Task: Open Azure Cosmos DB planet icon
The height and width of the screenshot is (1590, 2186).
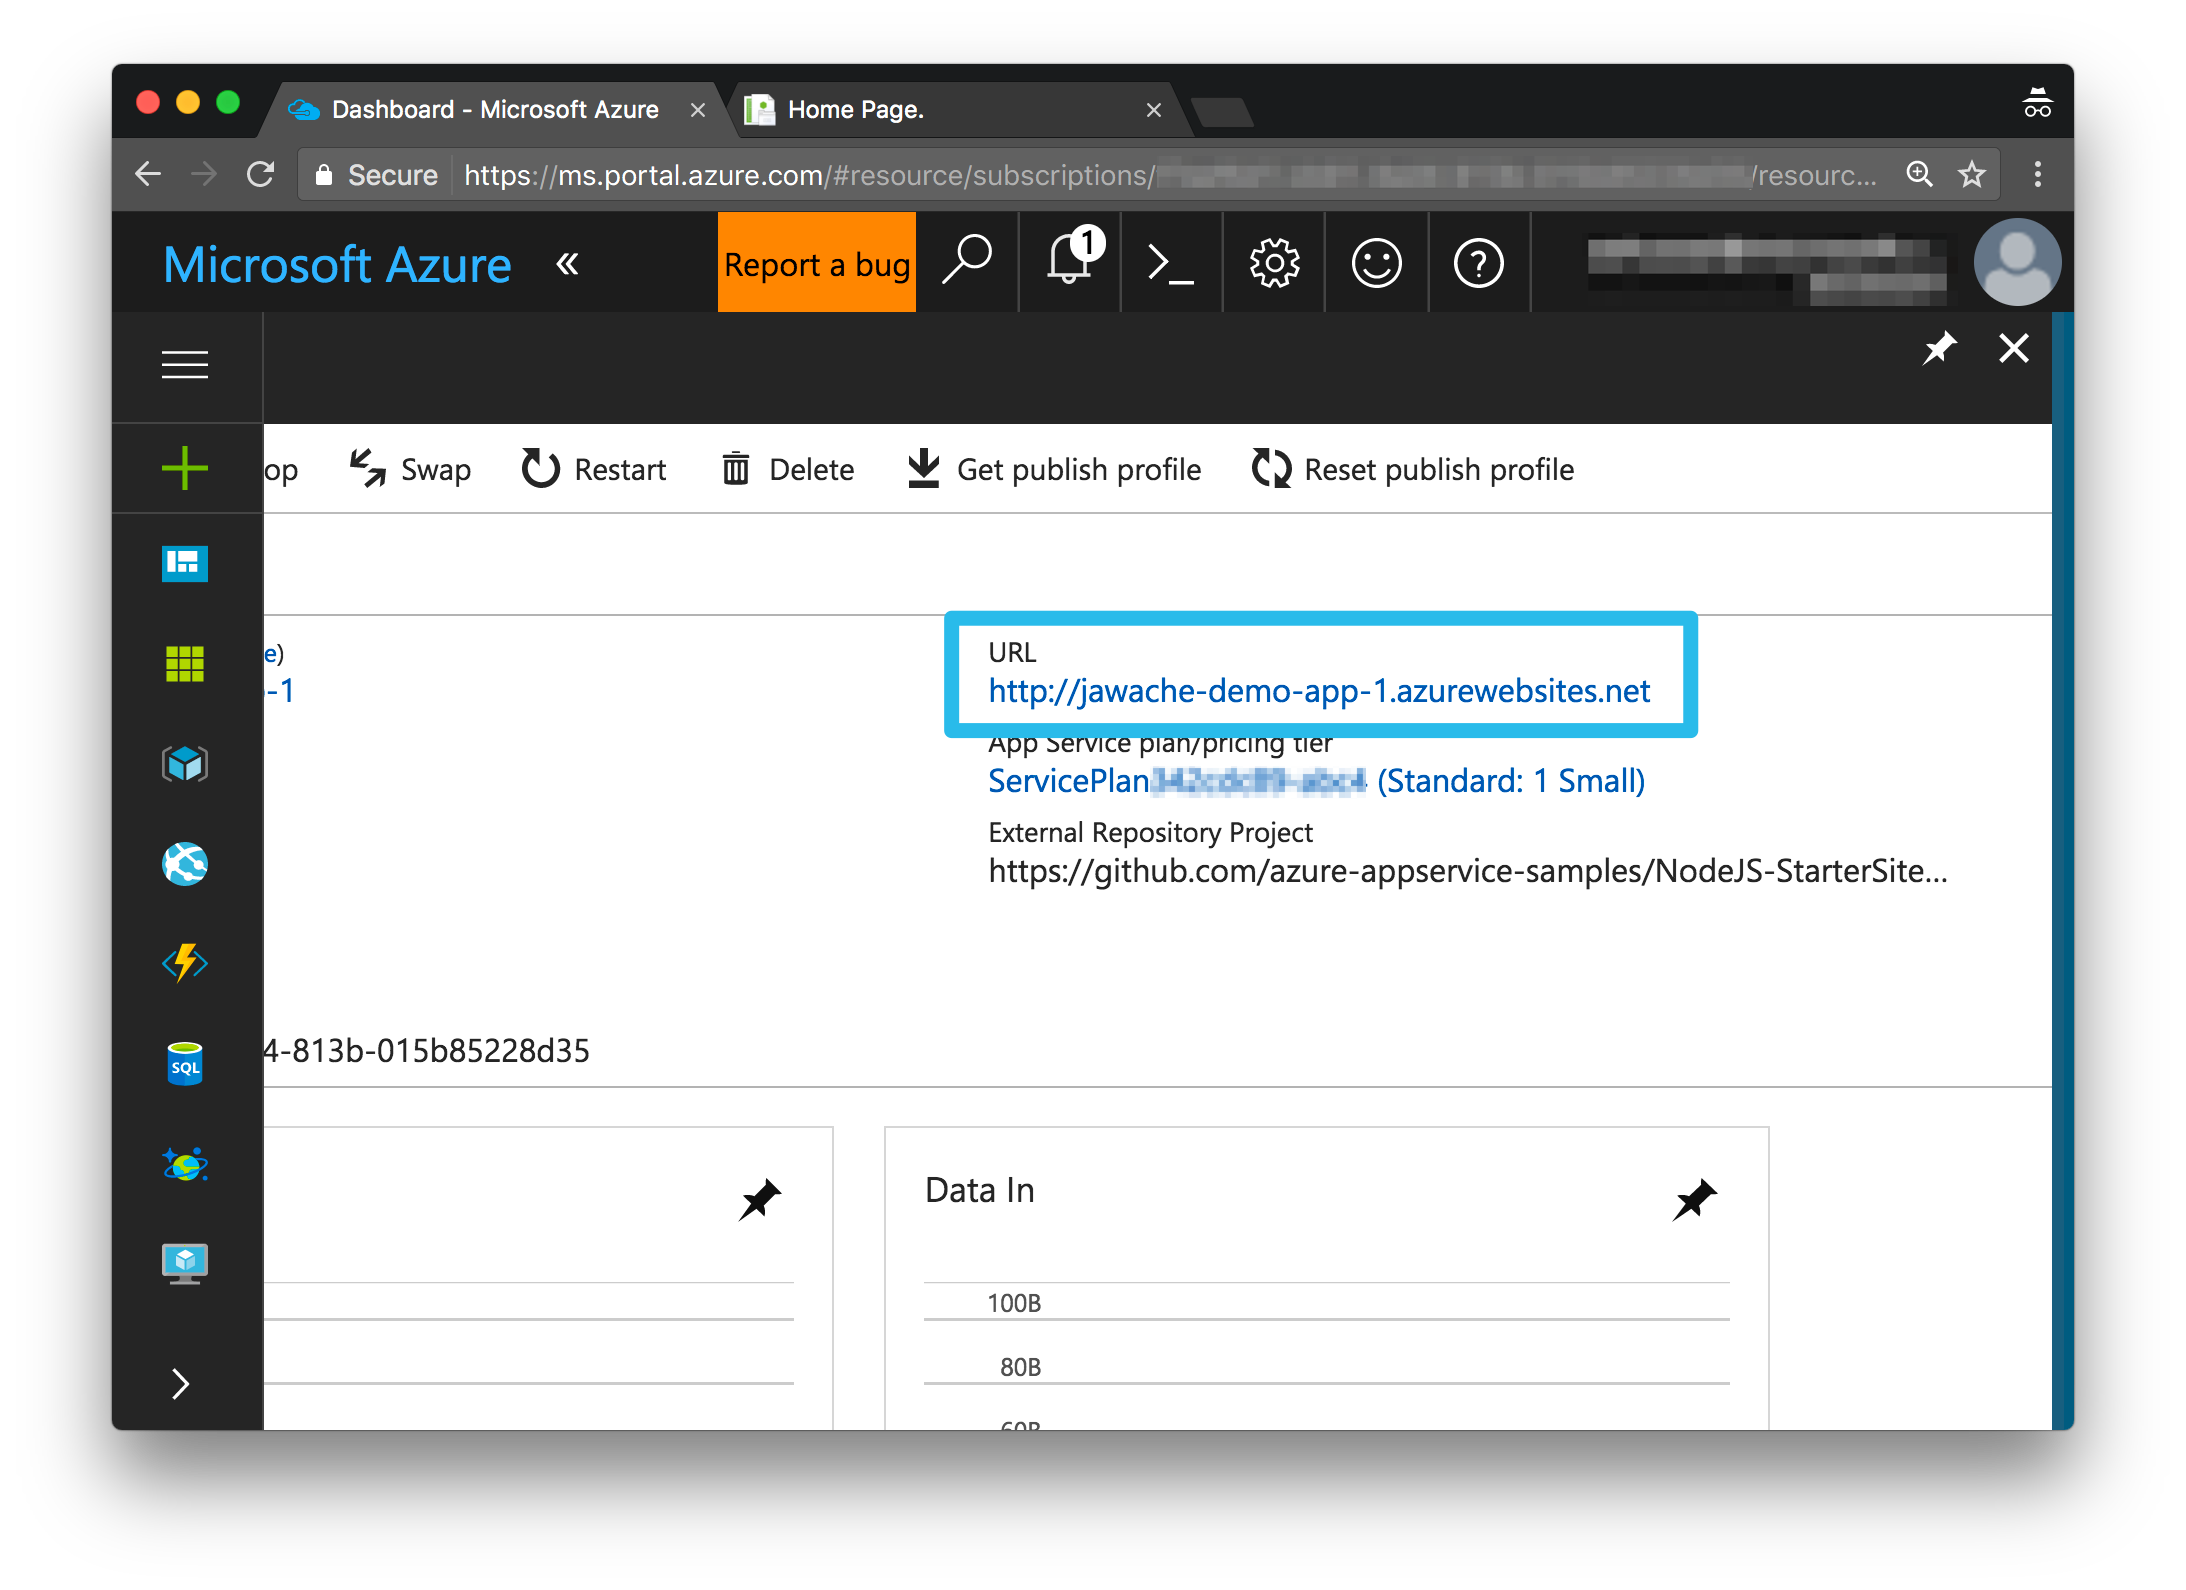Action: tap(185, 1164)
